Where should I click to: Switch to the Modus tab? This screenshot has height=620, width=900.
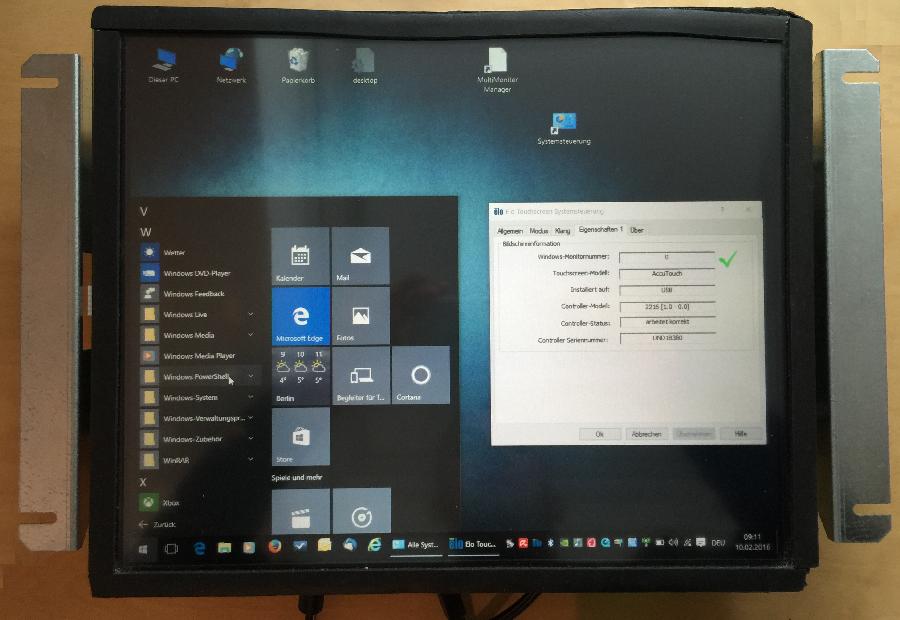tap(538, 228)
